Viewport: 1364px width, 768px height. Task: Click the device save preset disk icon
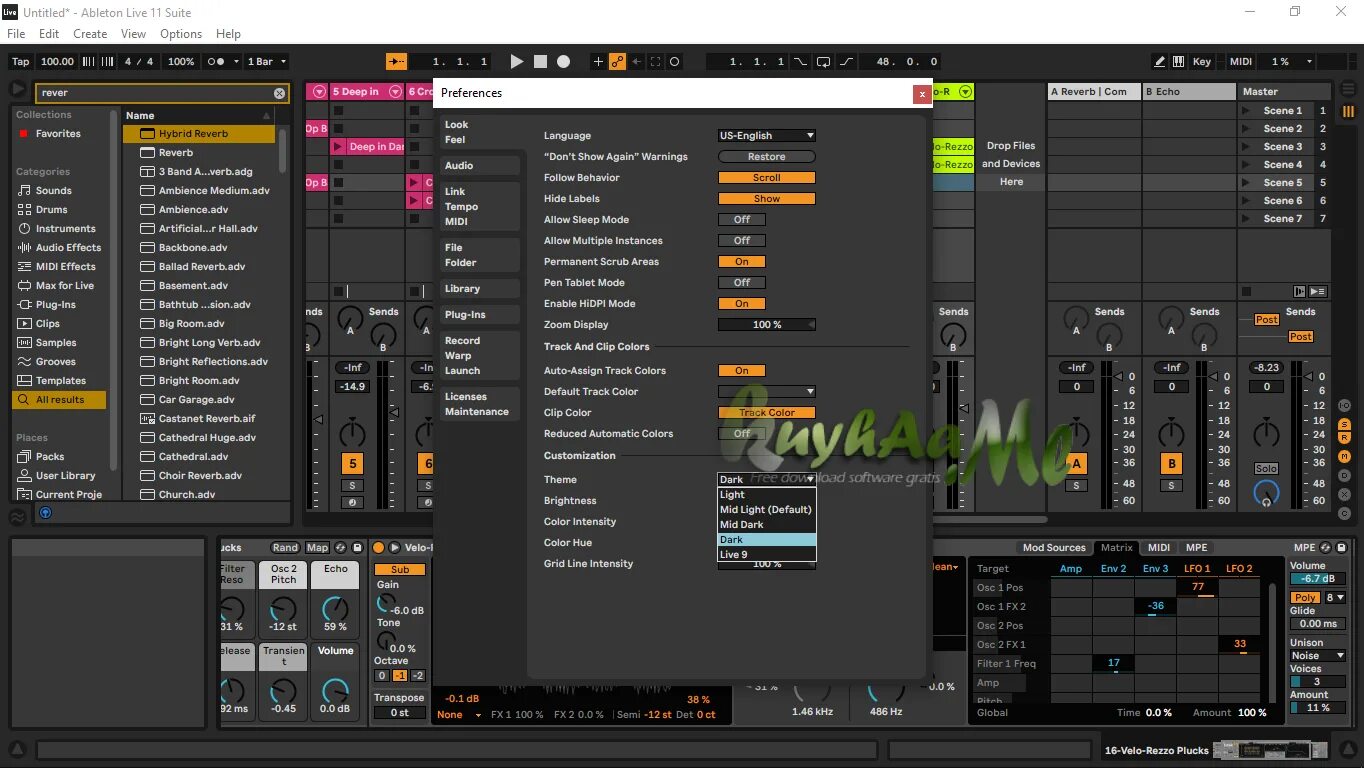(355, 547)
